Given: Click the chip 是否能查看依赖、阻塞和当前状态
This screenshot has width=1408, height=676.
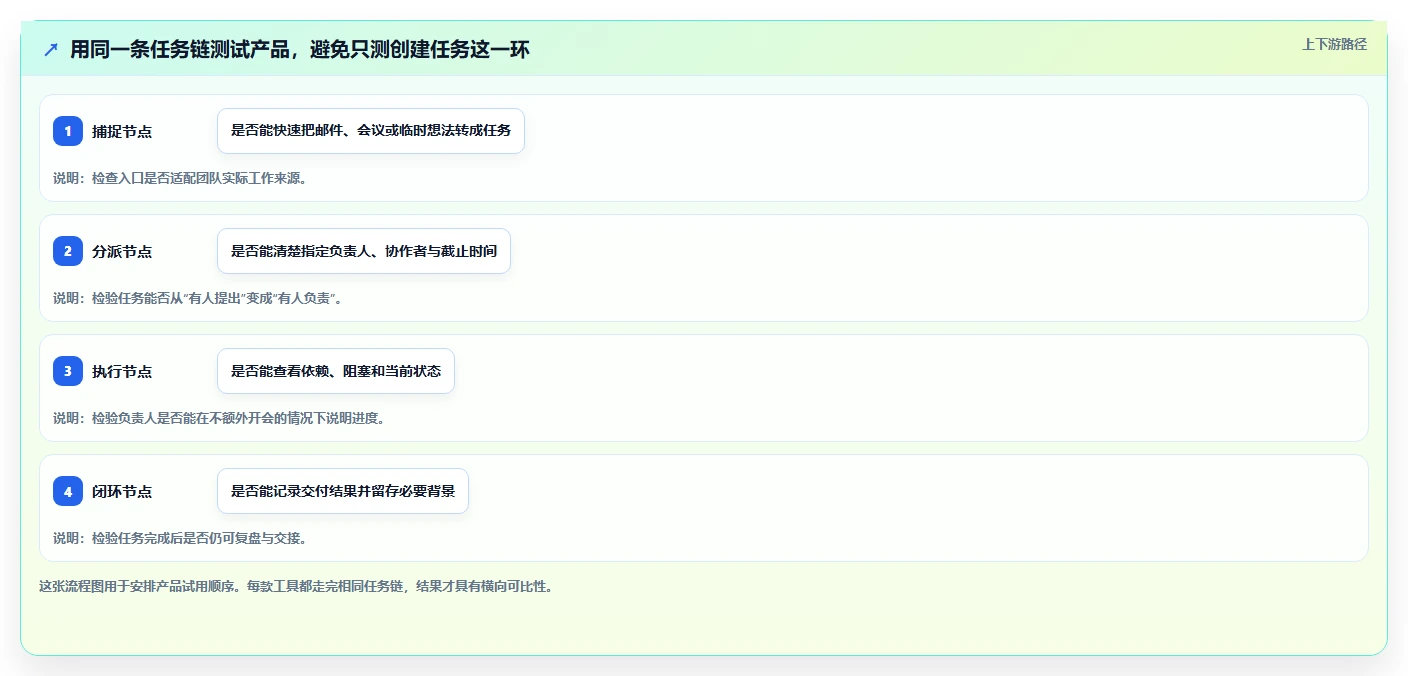Looking at the screenshot, I should coord(336,371).
